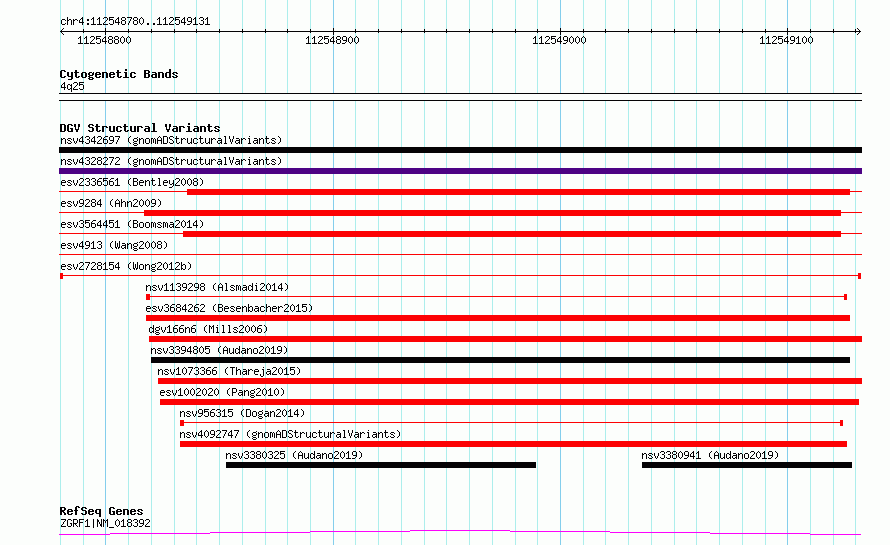Select variant label nsv956315 (Dogan2014)
The image size is (890, 545).
(x=242, y=413)
